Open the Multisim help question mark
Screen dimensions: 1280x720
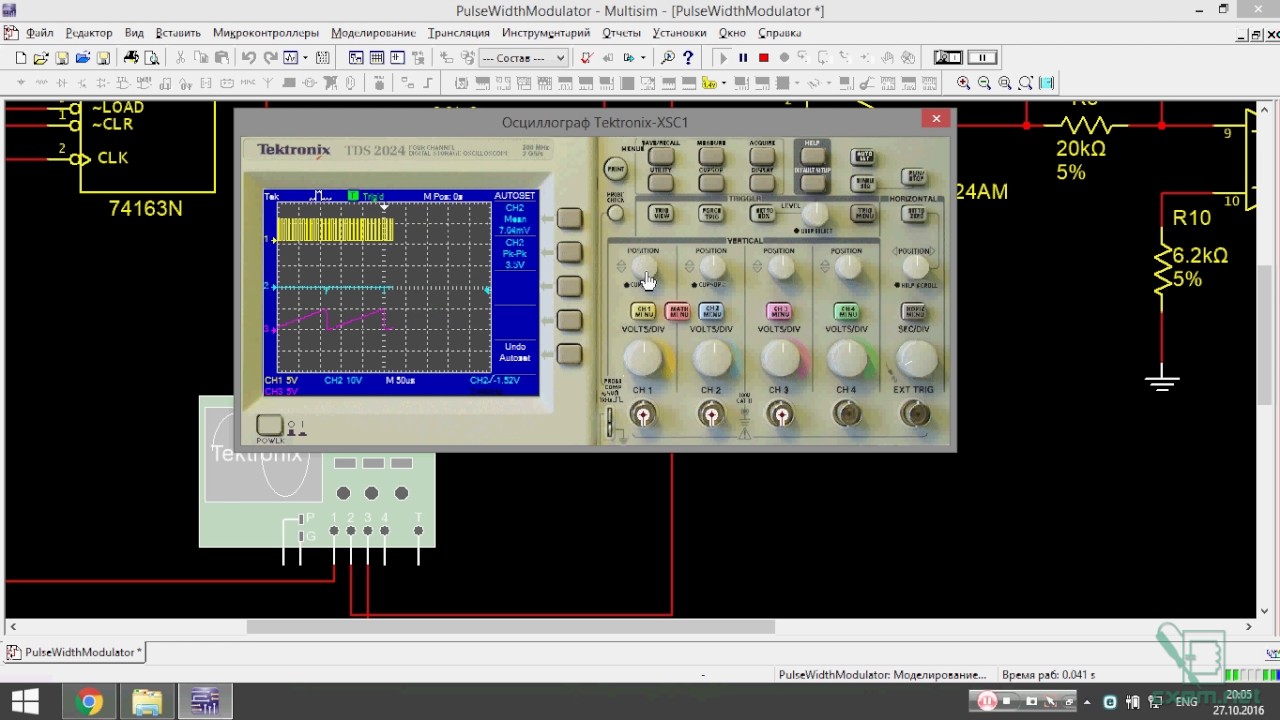click(688, 58)
